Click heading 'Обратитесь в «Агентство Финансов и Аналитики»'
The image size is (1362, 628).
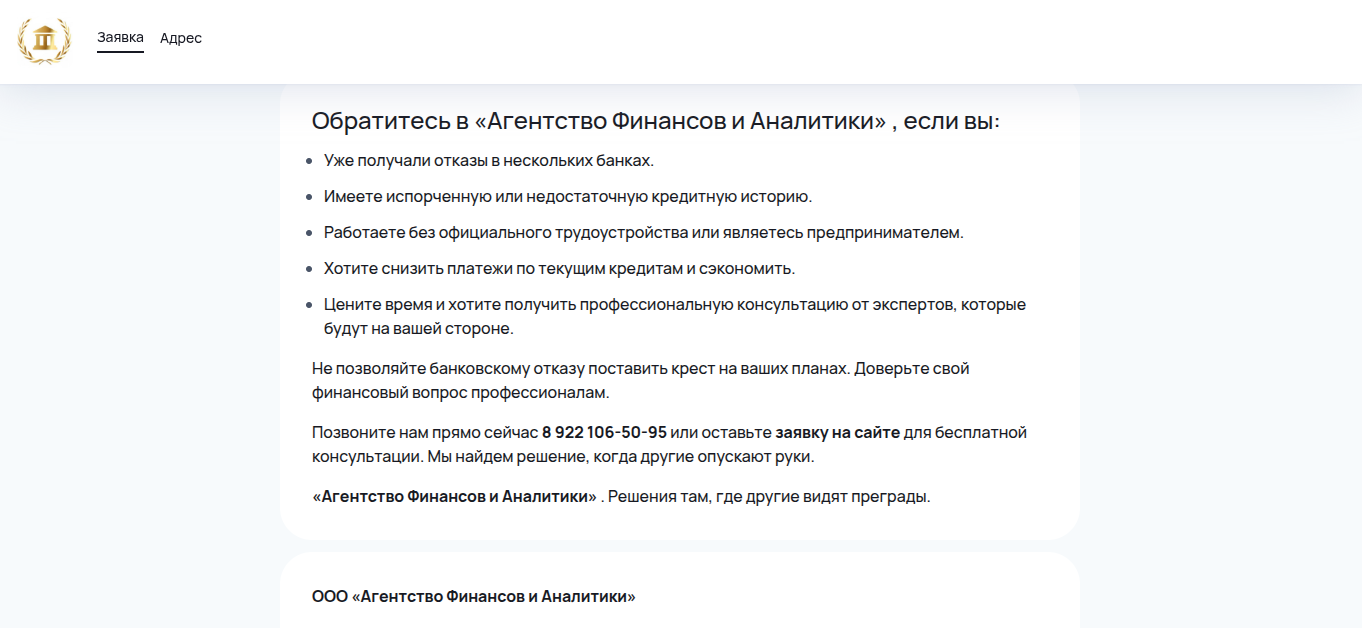655,121
